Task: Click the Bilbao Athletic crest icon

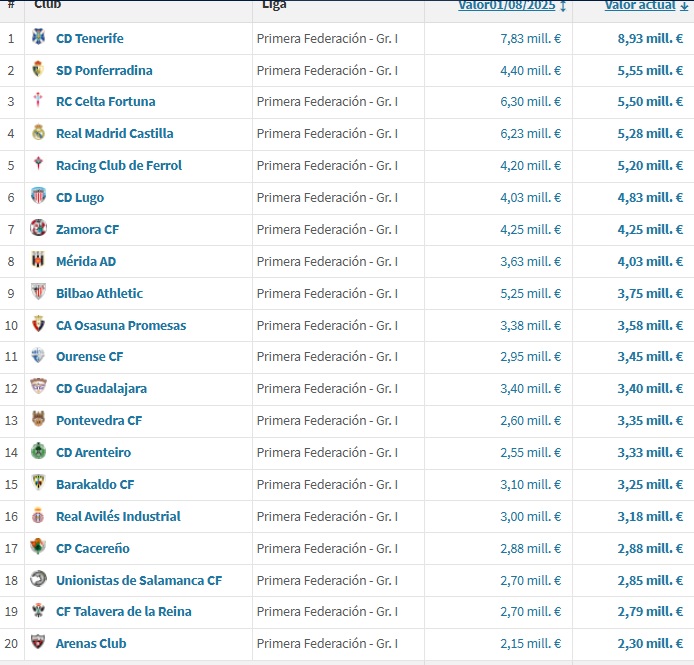Action: pos(38,293)
